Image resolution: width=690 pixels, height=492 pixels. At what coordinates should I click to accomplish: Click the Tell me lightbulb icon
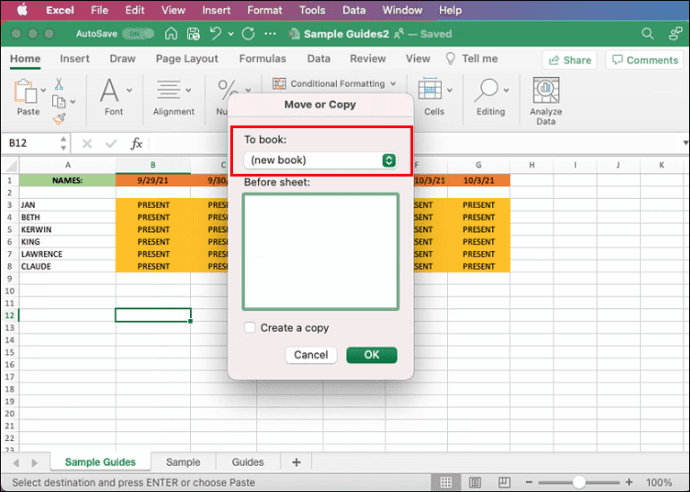point(450,59)
